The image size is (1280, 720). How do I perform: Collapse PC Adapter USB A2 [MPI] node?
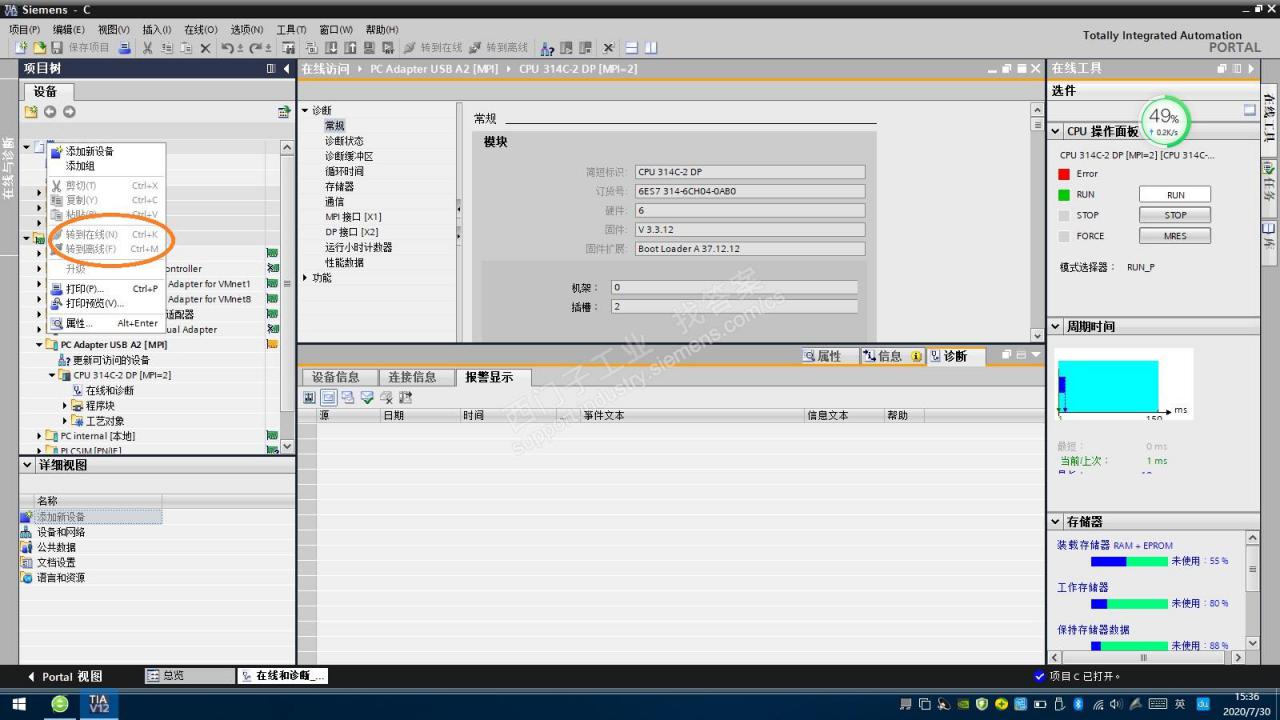tap(40, 345)
